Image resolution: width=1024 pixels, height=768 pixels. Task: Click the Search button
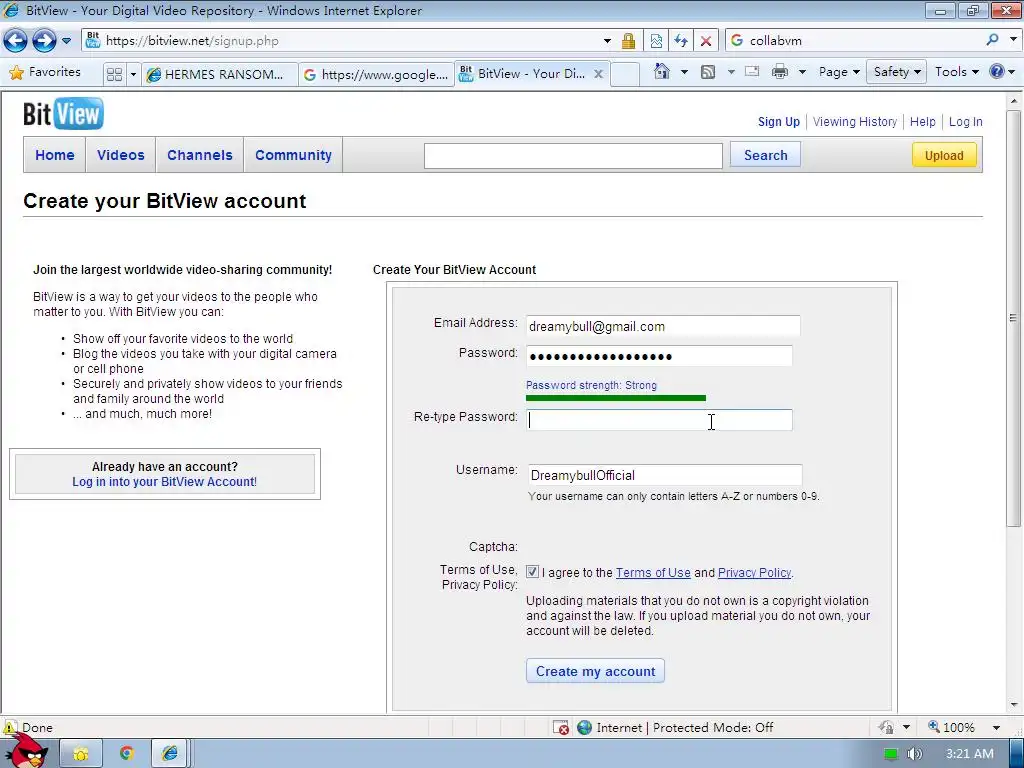point(765,155)
